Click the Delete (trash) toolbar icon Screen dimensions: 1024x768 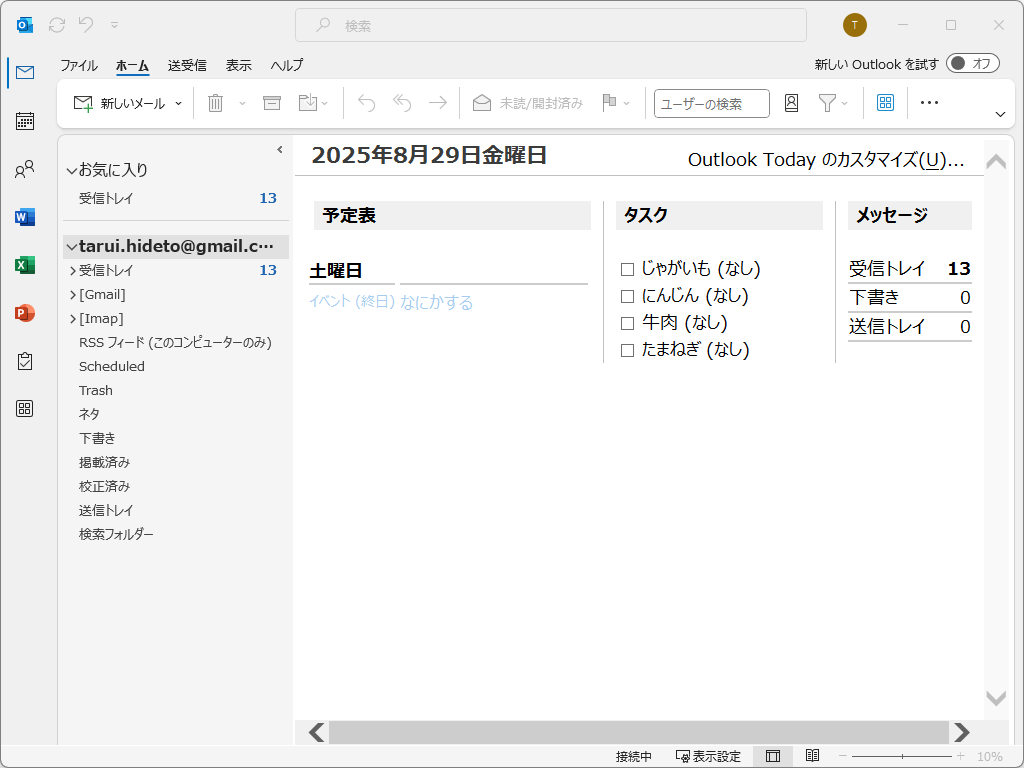tap(216, 102)
